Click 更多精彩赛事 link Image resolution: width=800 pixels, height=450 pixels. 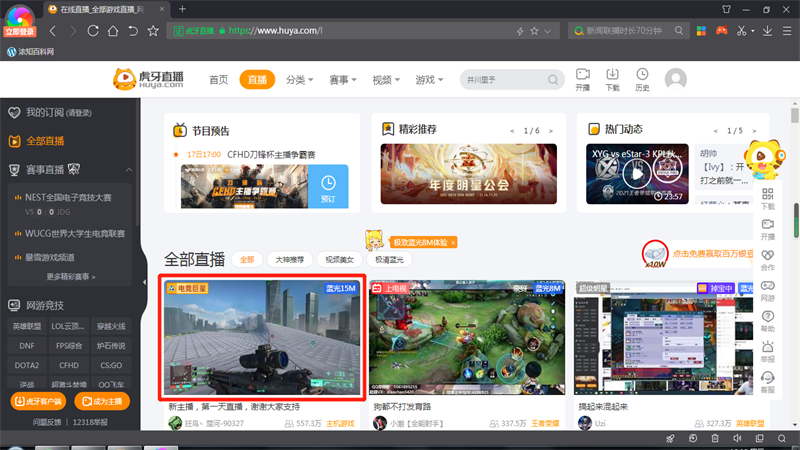coord(71,277)
